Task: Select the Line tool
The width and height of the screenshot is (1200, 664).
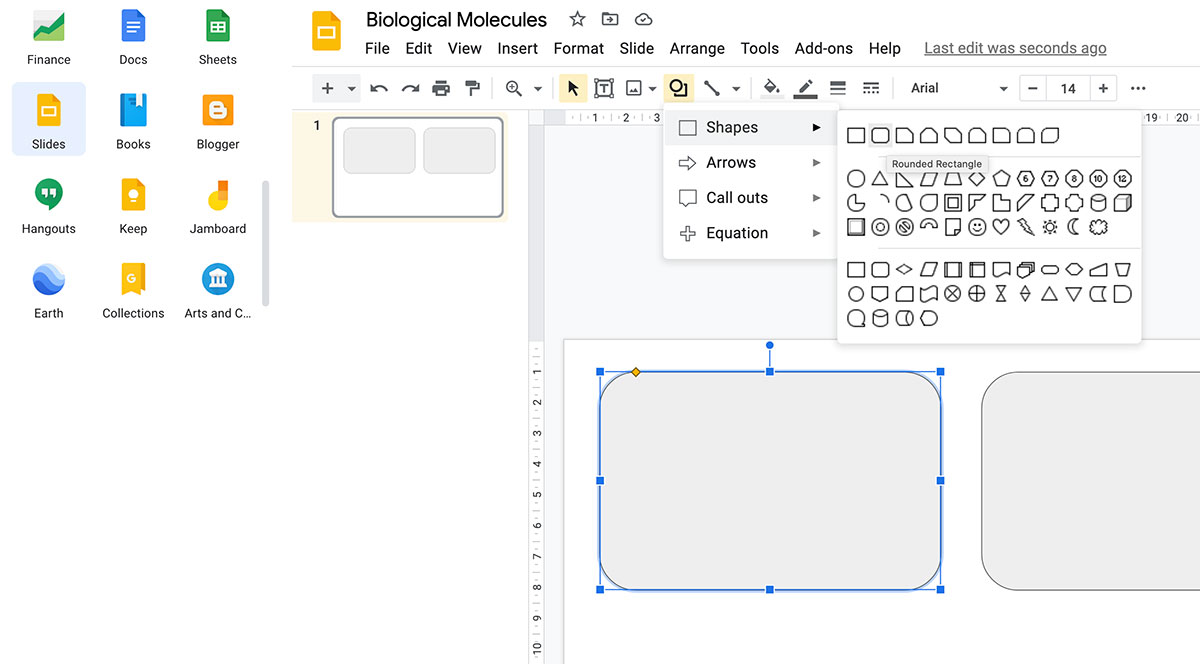Action: point(712,88)
